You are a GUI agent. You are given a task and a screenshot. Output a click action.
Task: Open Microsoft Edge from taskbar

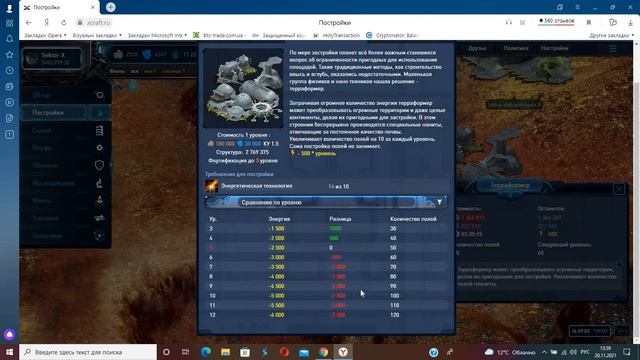206,352
